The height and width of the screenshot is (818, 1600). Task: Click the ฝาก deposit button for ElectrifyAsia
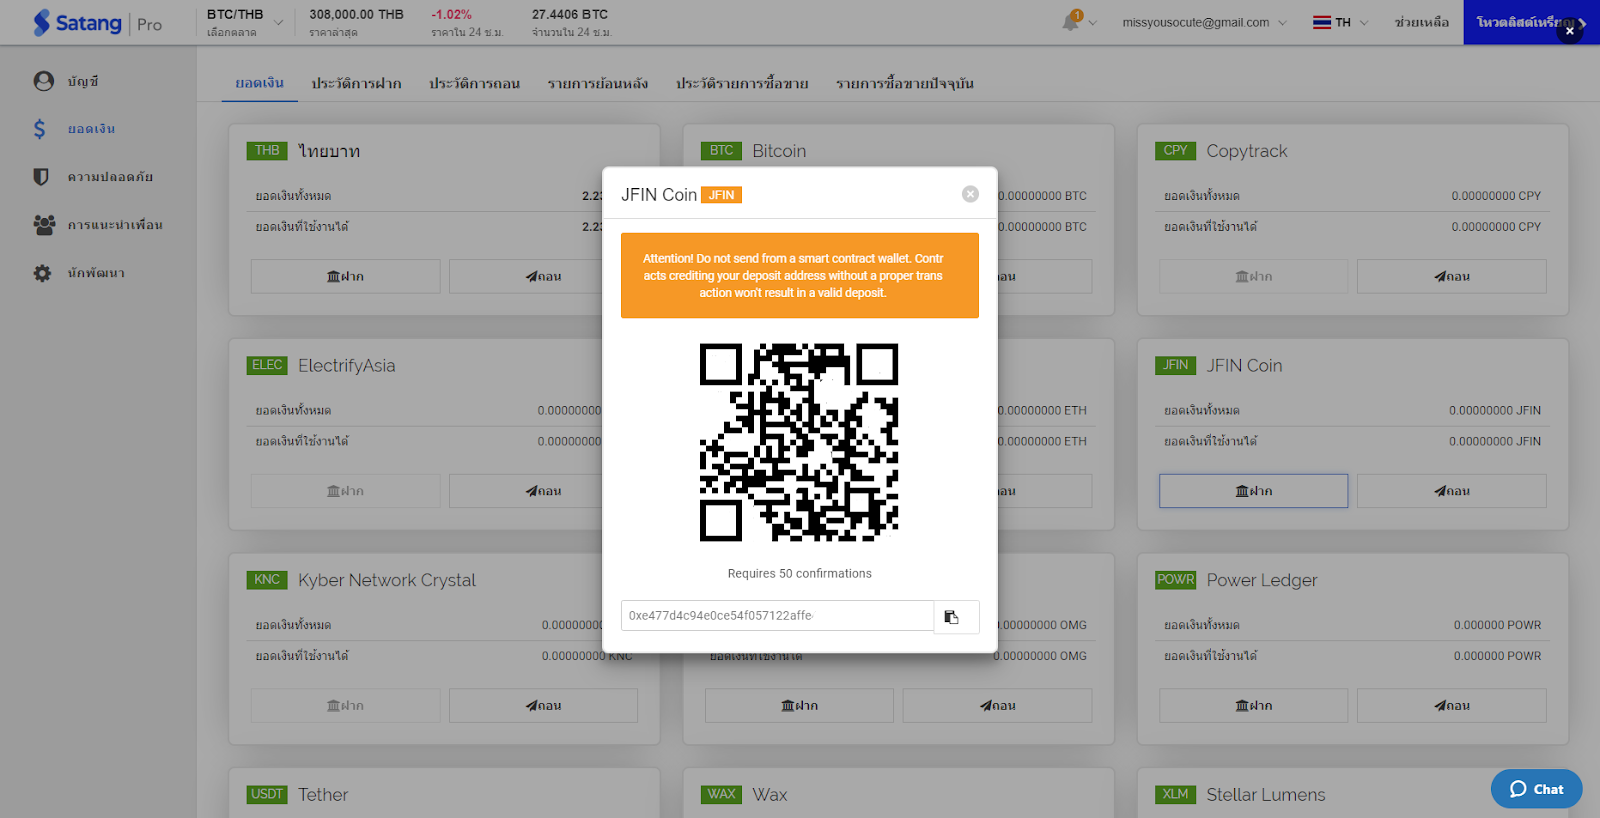(345, 491)
